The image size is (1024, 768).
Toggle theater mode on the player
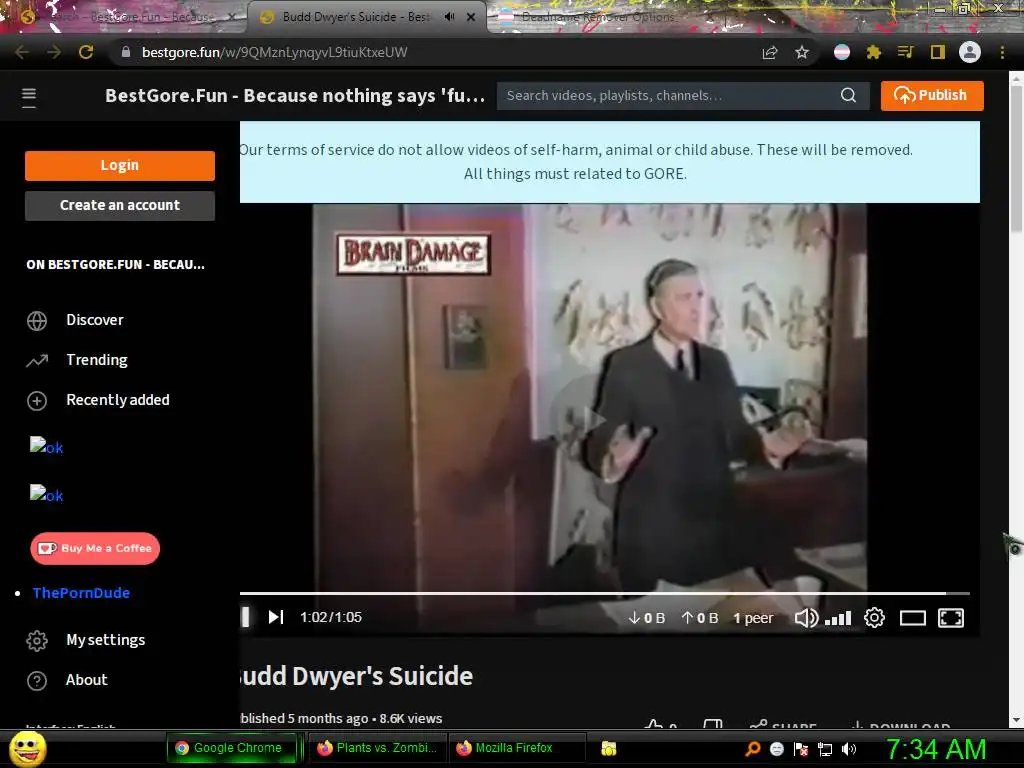[912, 618]
